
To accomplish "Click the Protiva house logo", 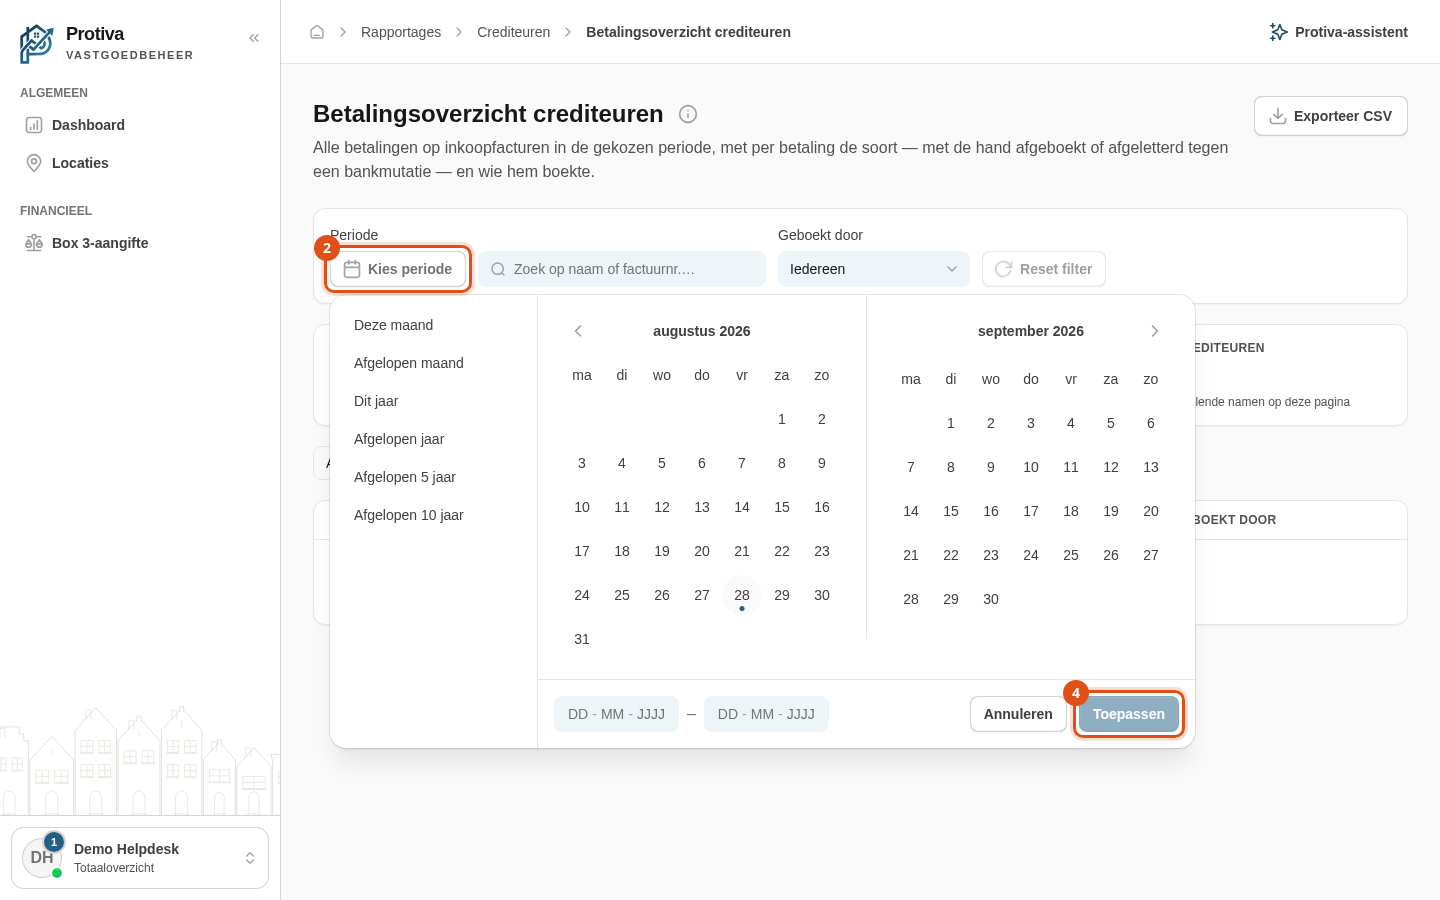I will coord(37,44).
